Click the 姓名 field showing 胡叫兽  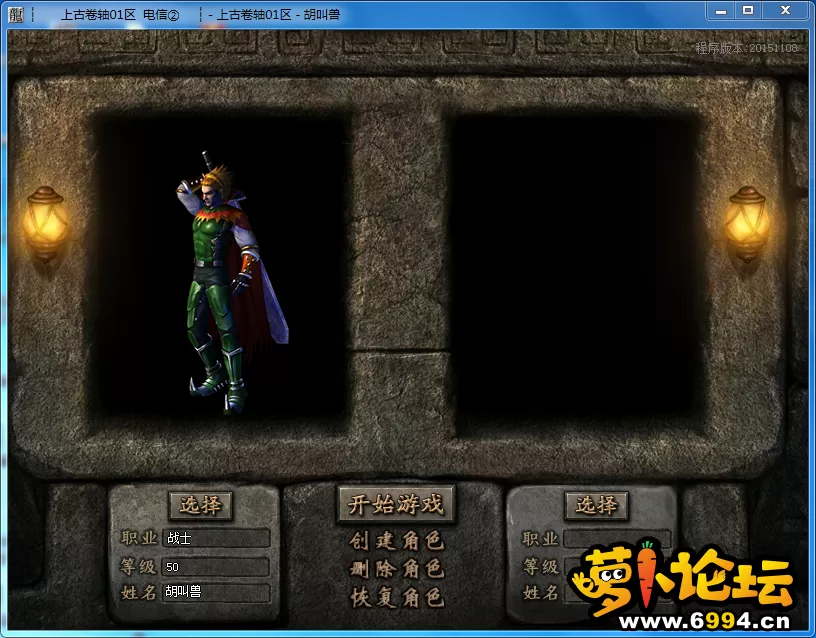tap(216, 592)
